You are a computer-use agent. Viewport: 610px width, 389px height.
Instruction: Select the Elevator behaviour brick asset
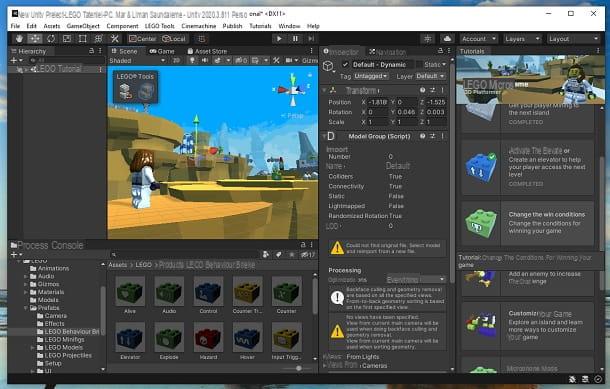pyautogui.click(x=130, y=341)
